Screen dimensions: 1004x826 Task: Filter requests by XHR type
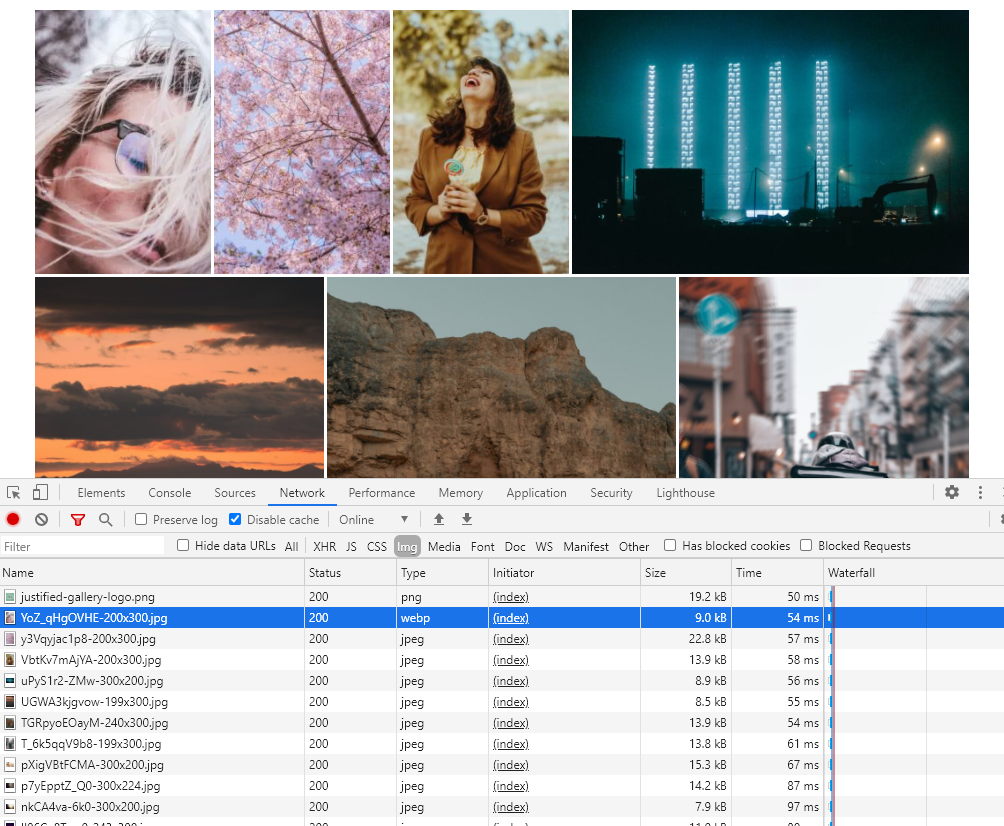[x=325, y=546]
